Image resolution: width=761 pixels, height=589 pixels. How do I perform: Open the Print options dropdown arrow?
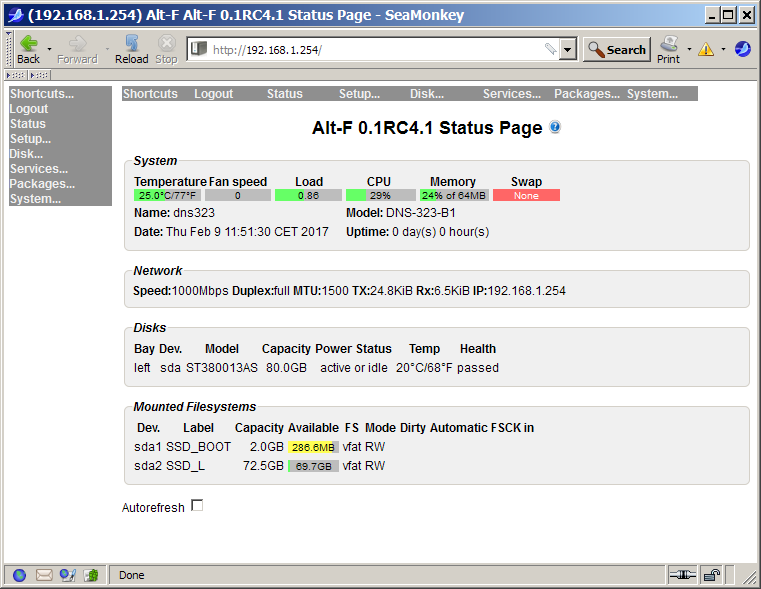689,49
